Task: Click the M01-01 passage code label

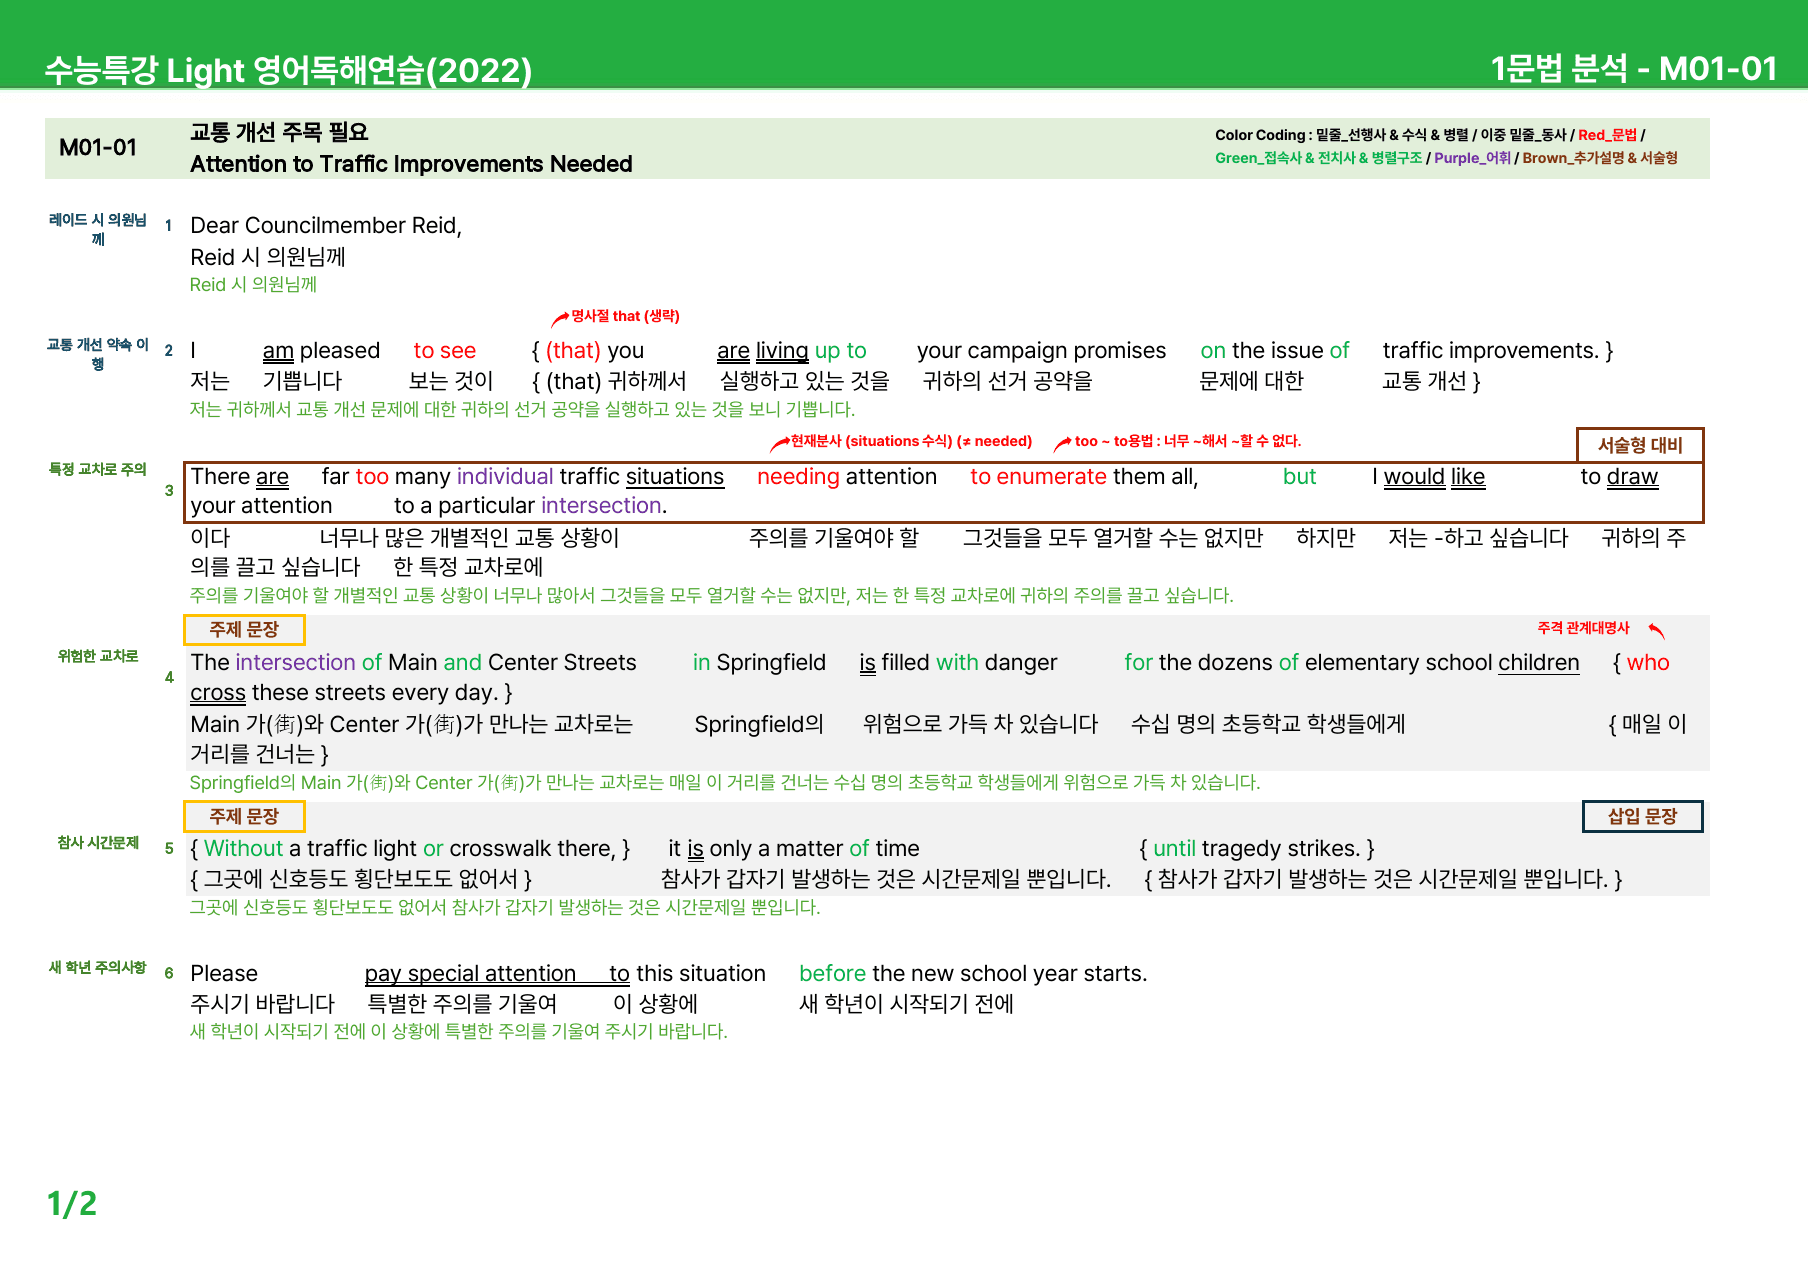Action: pyautogui.click(x=98, y=148)
